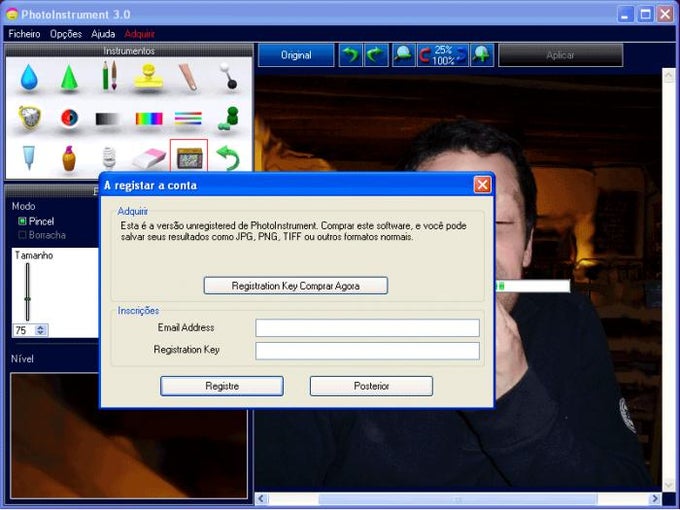This screenshot has height=510, width=680.
Task: Pick the pencil and brush tool
Action: (109, 75)
